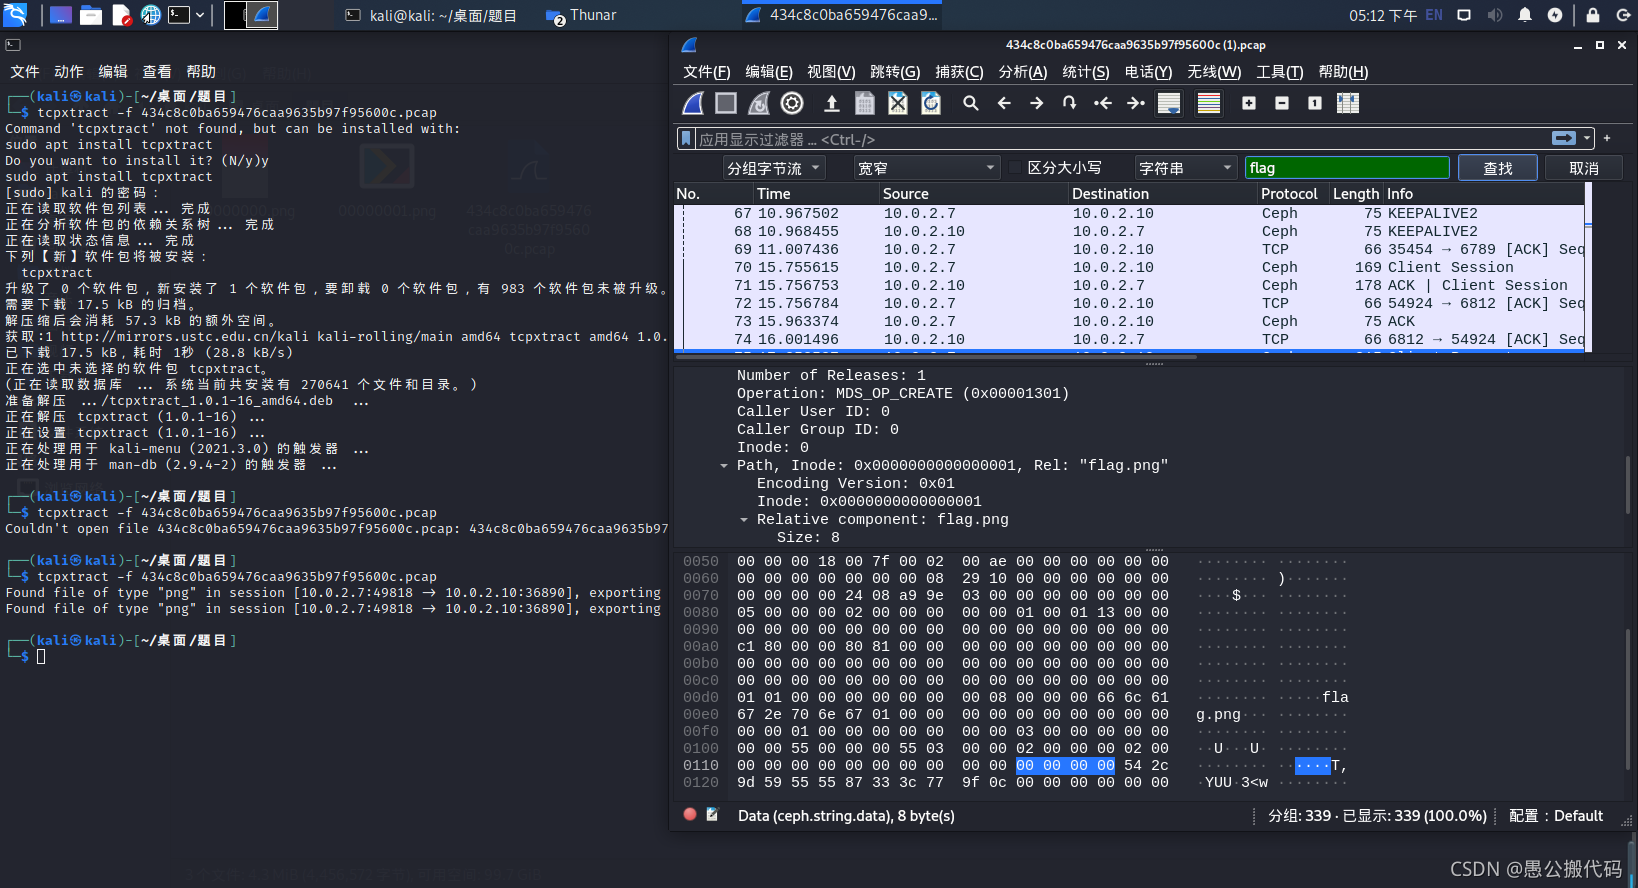The height and width of the screenshot is (888, 1638).
Task: Collapse Relative component: flag.png node
Action: click(744, 519)
